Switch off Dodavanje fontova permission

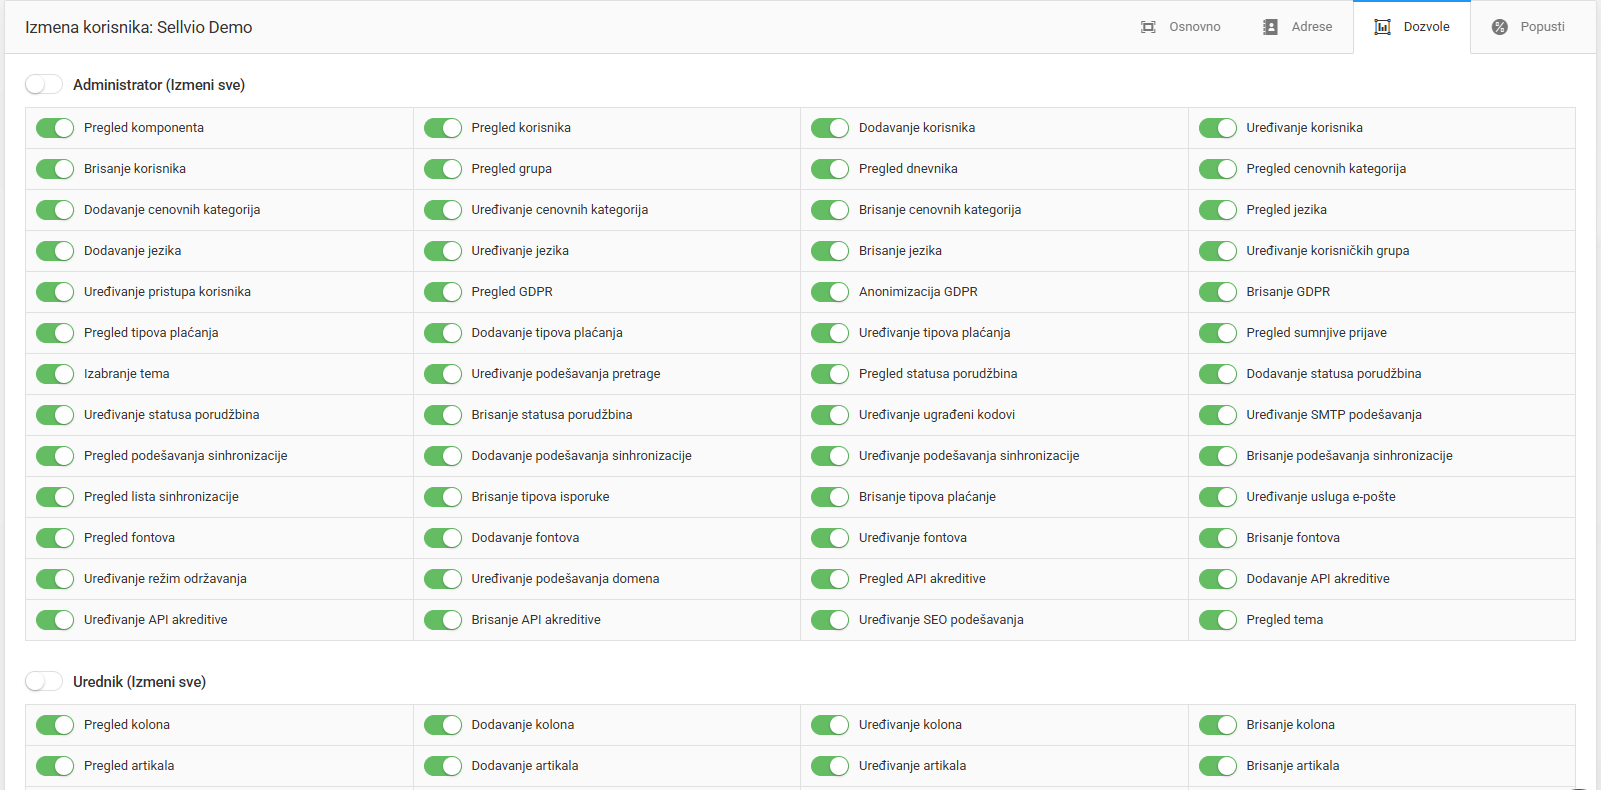[442, 538]
